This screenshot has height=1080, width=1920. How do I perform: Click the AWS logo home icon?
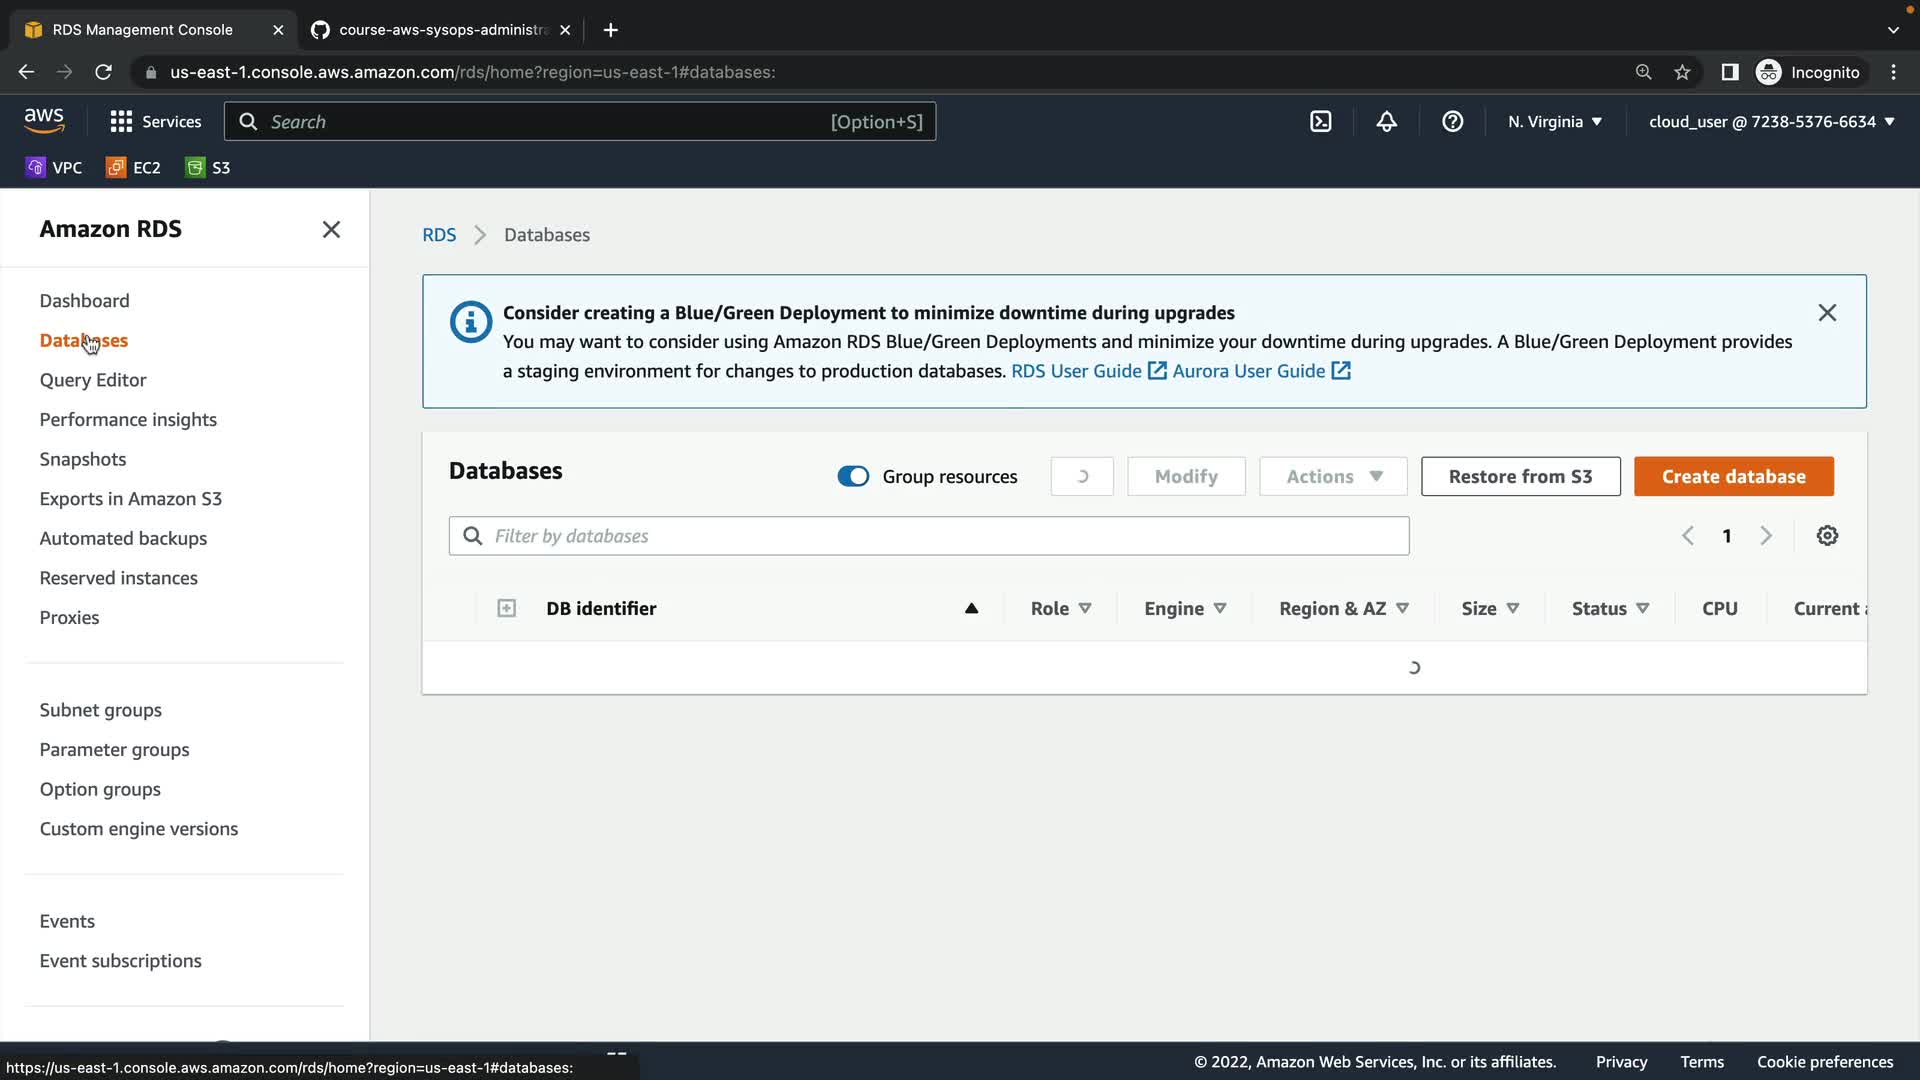pyautogui.click(x=44, y=120)
